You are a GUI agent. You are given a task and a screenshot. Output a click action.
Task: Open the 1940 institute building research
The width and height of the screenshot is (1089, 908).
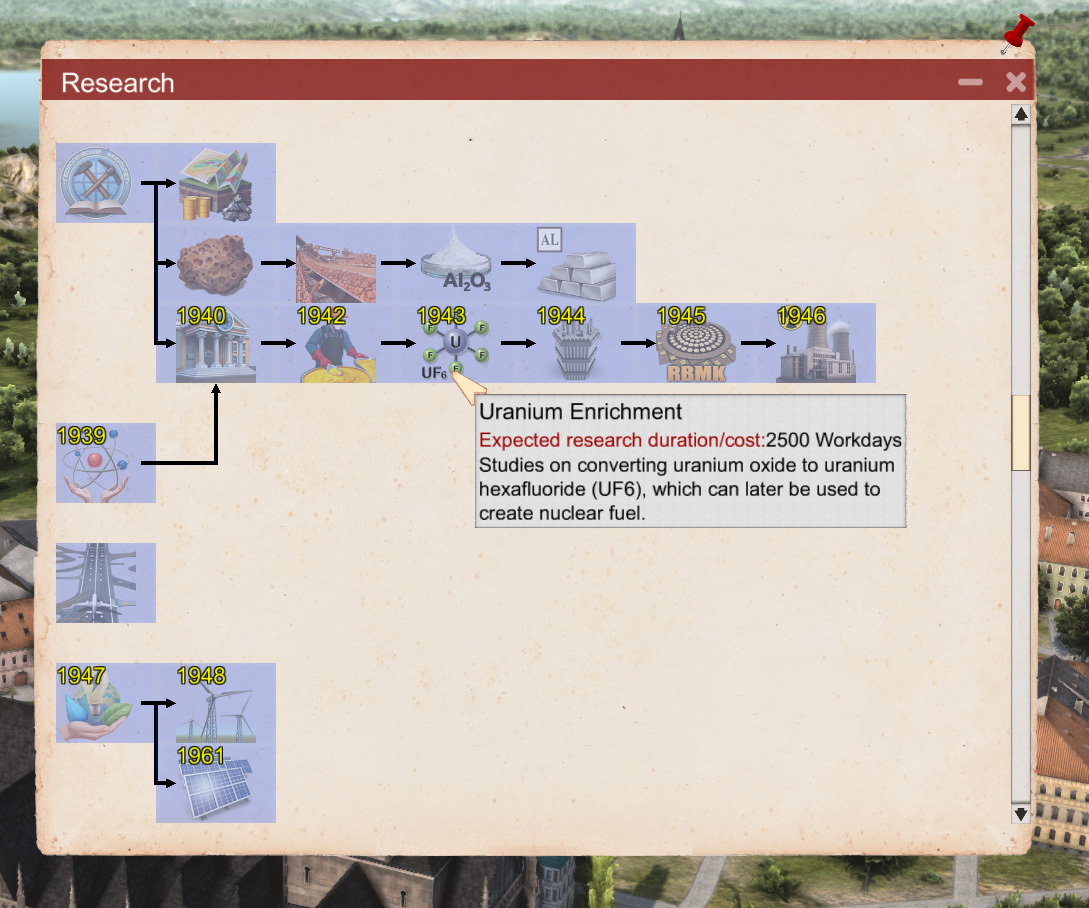click(215, 343)
